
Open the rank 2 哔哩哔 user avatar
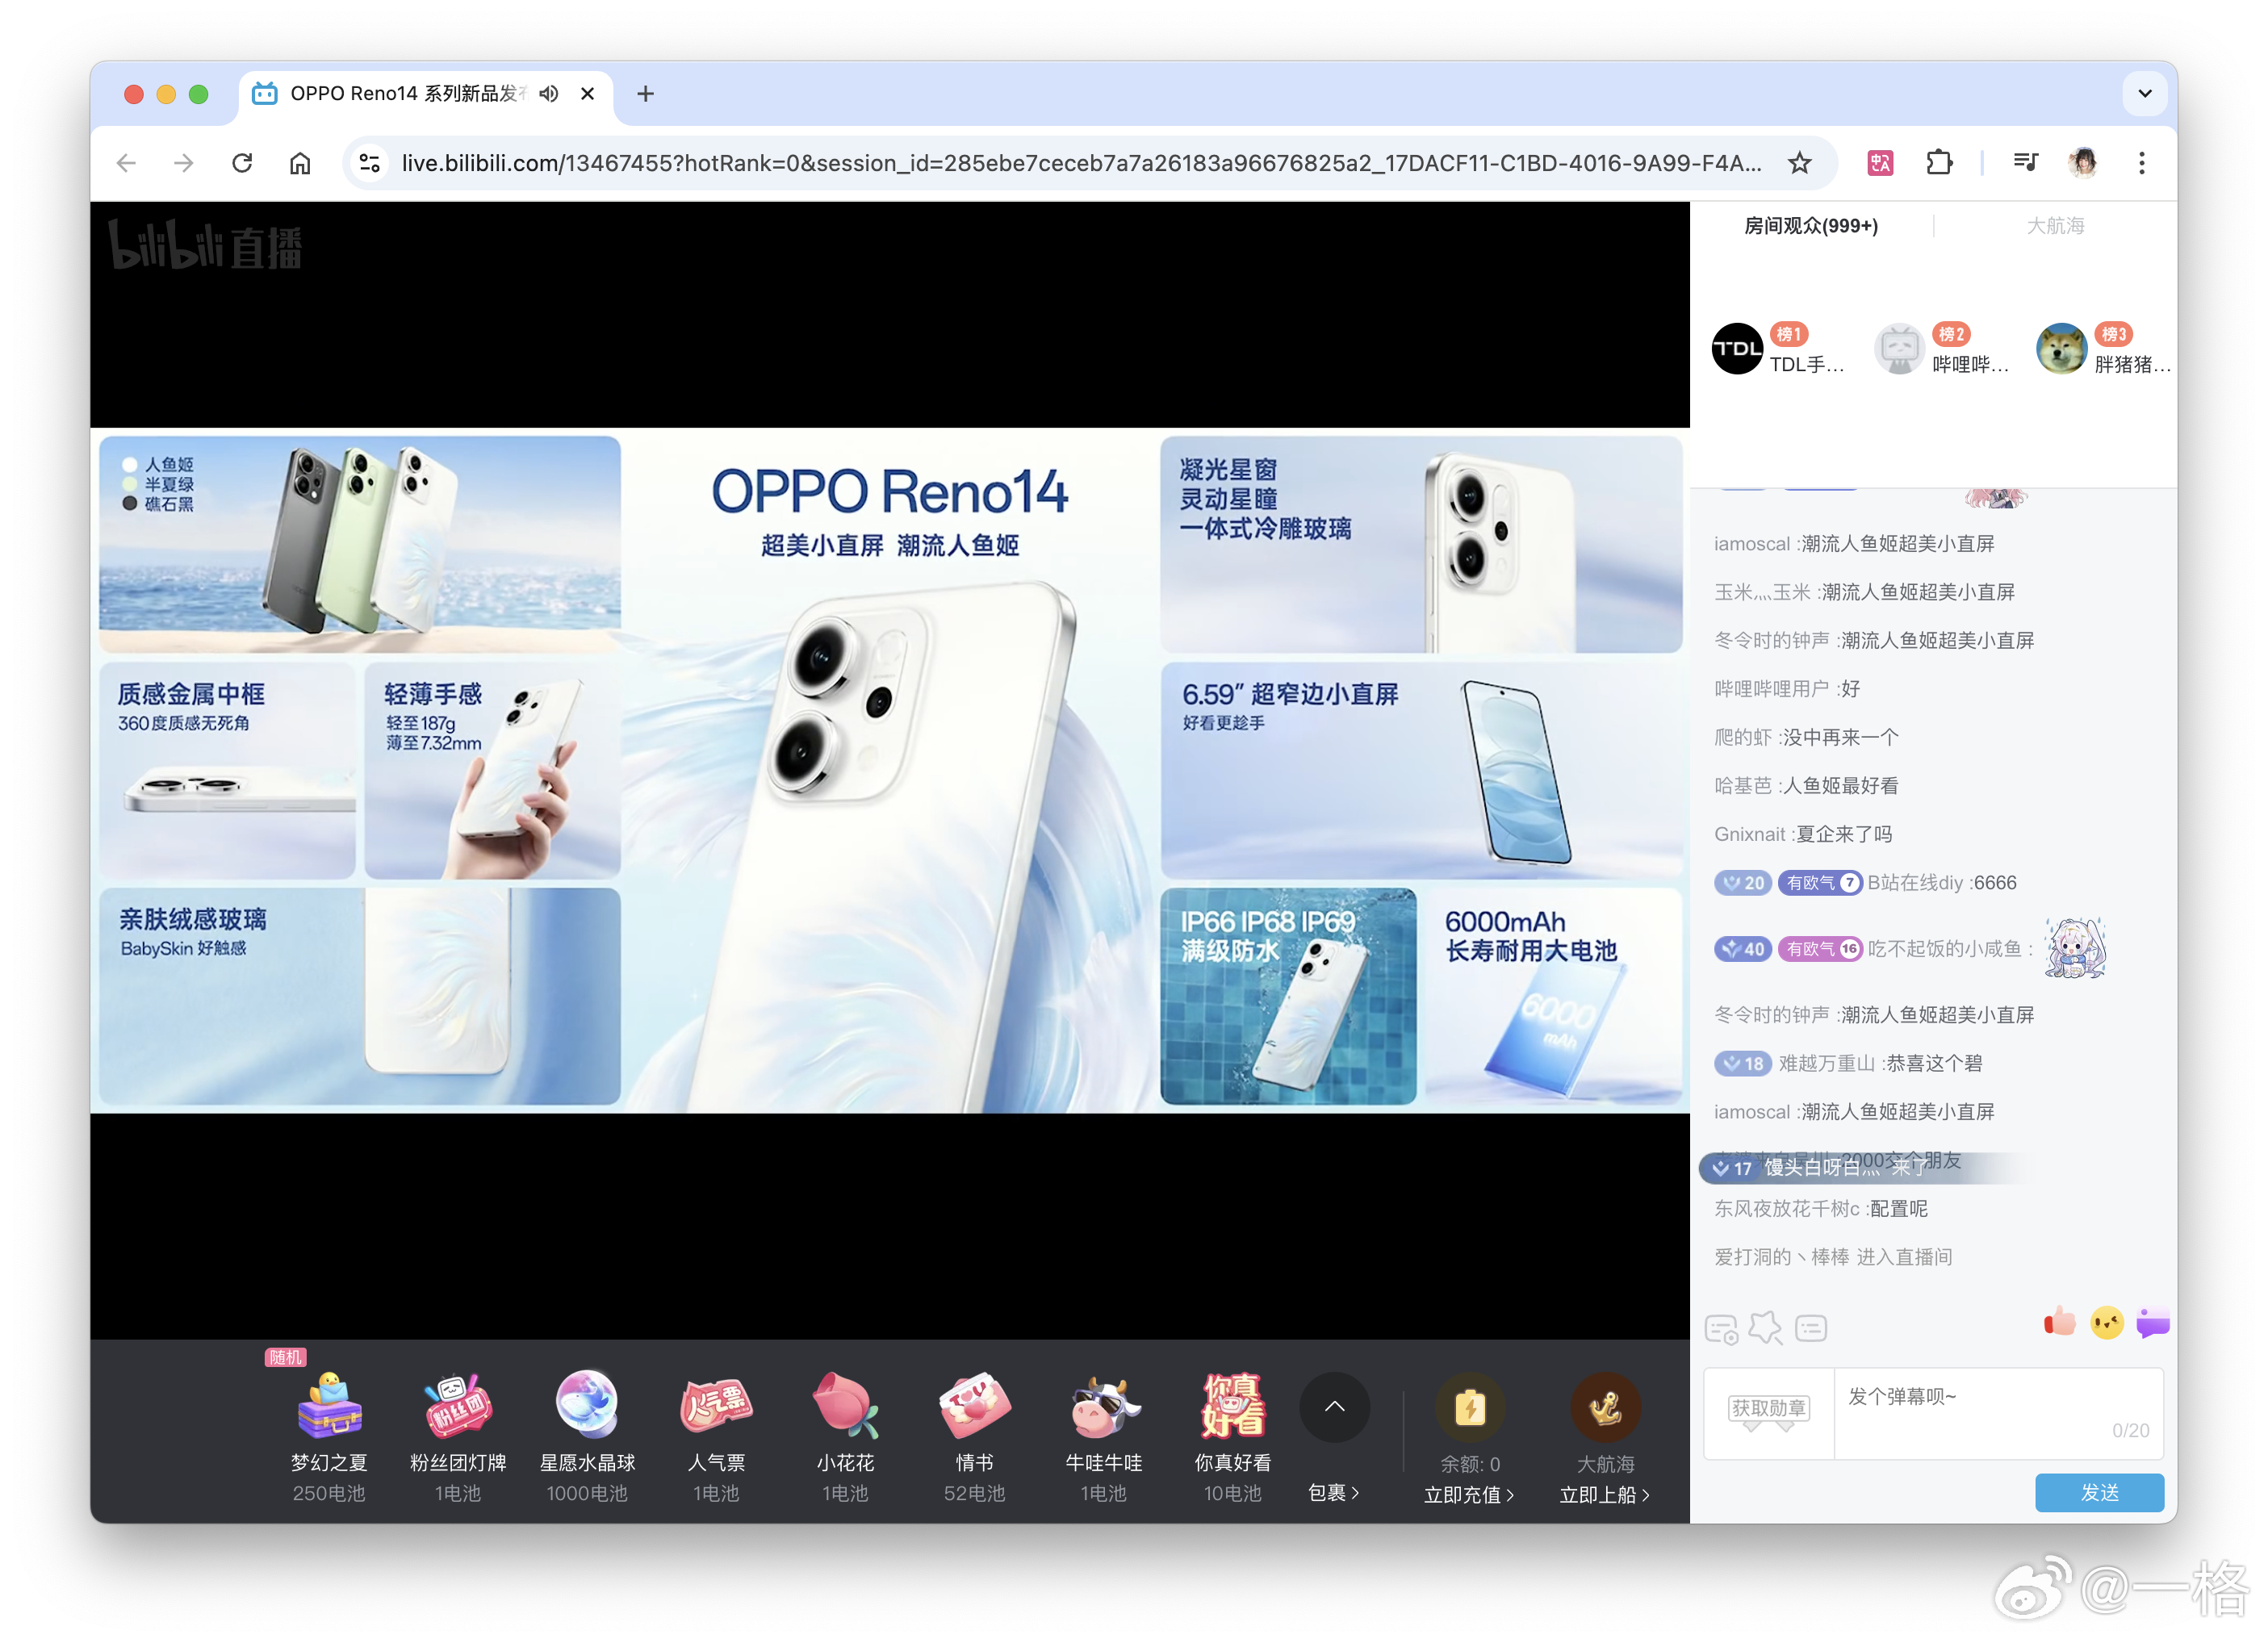[x=1899, y=349]
